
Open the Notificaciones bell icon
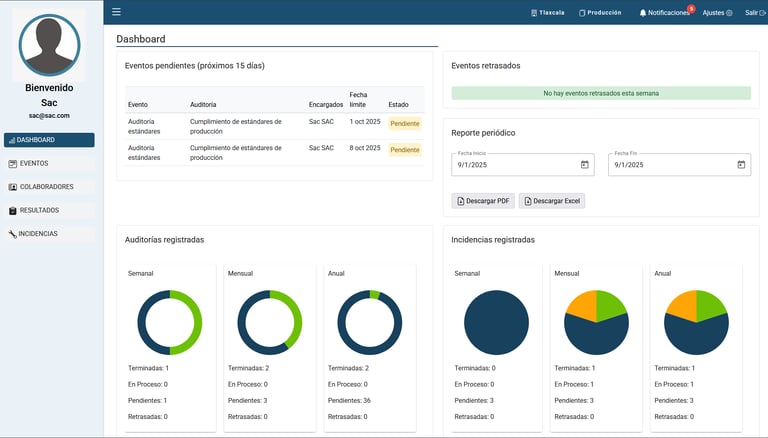pyautogui.click(x=643, y=13)
